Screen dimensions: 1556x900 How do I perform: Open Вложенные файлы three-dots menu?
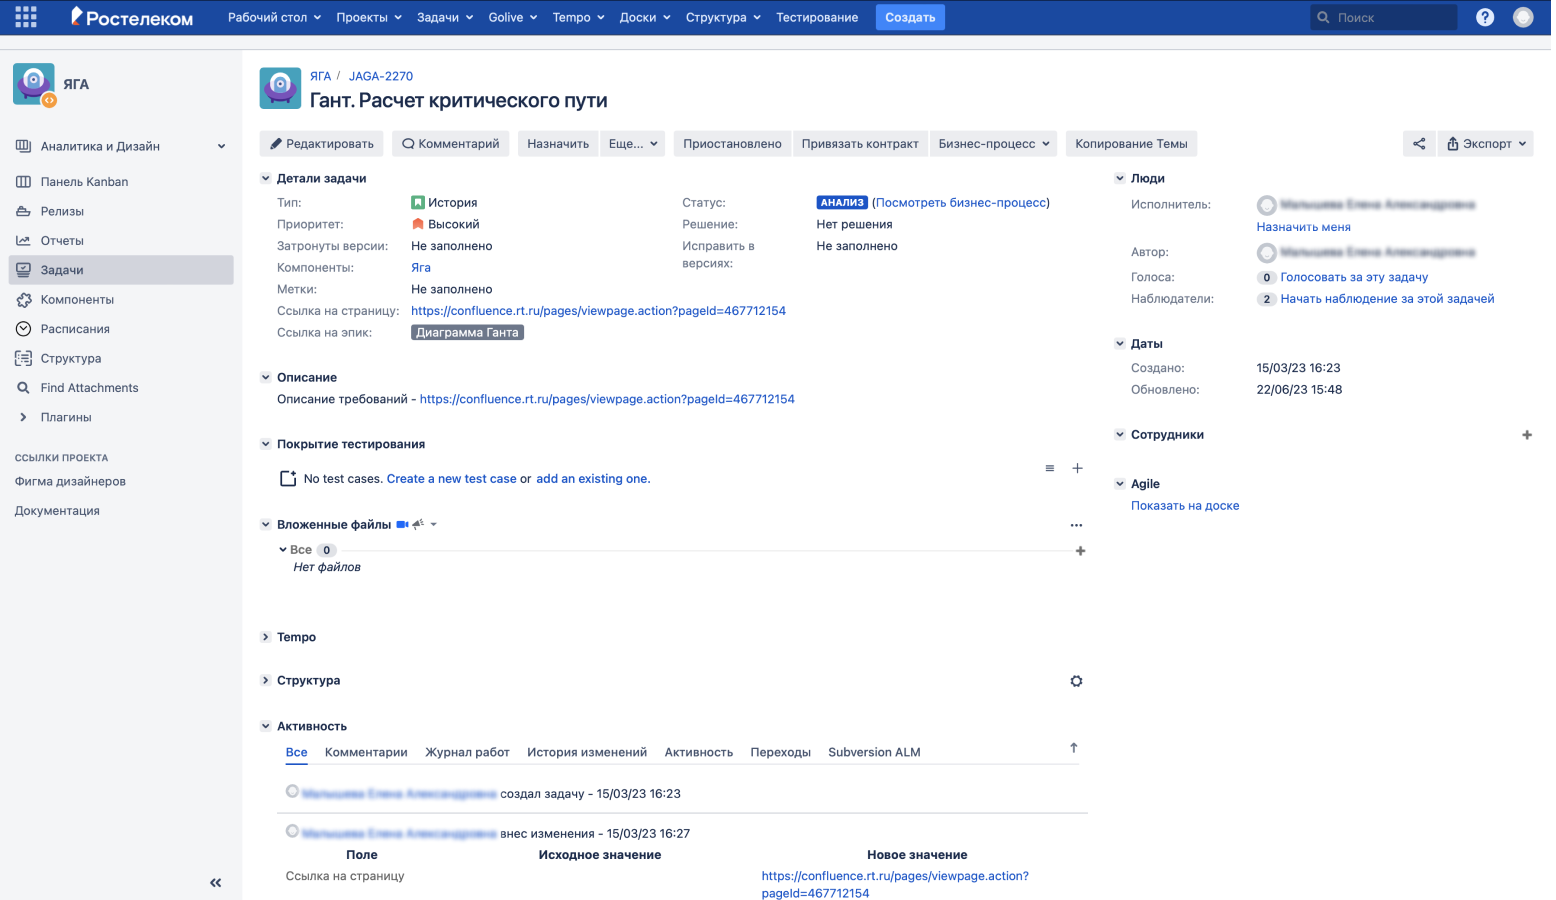1076,525
